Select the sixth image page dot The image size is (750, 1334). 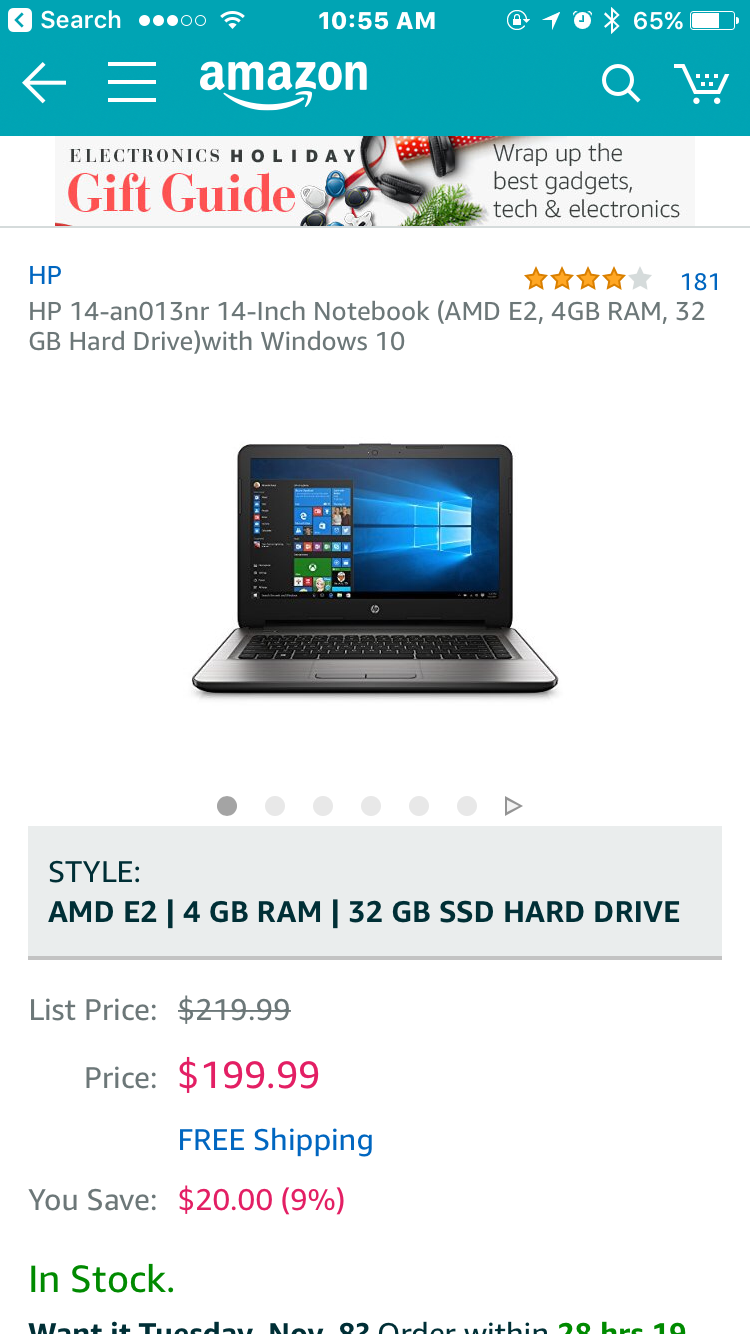click(x=467, y=806)
